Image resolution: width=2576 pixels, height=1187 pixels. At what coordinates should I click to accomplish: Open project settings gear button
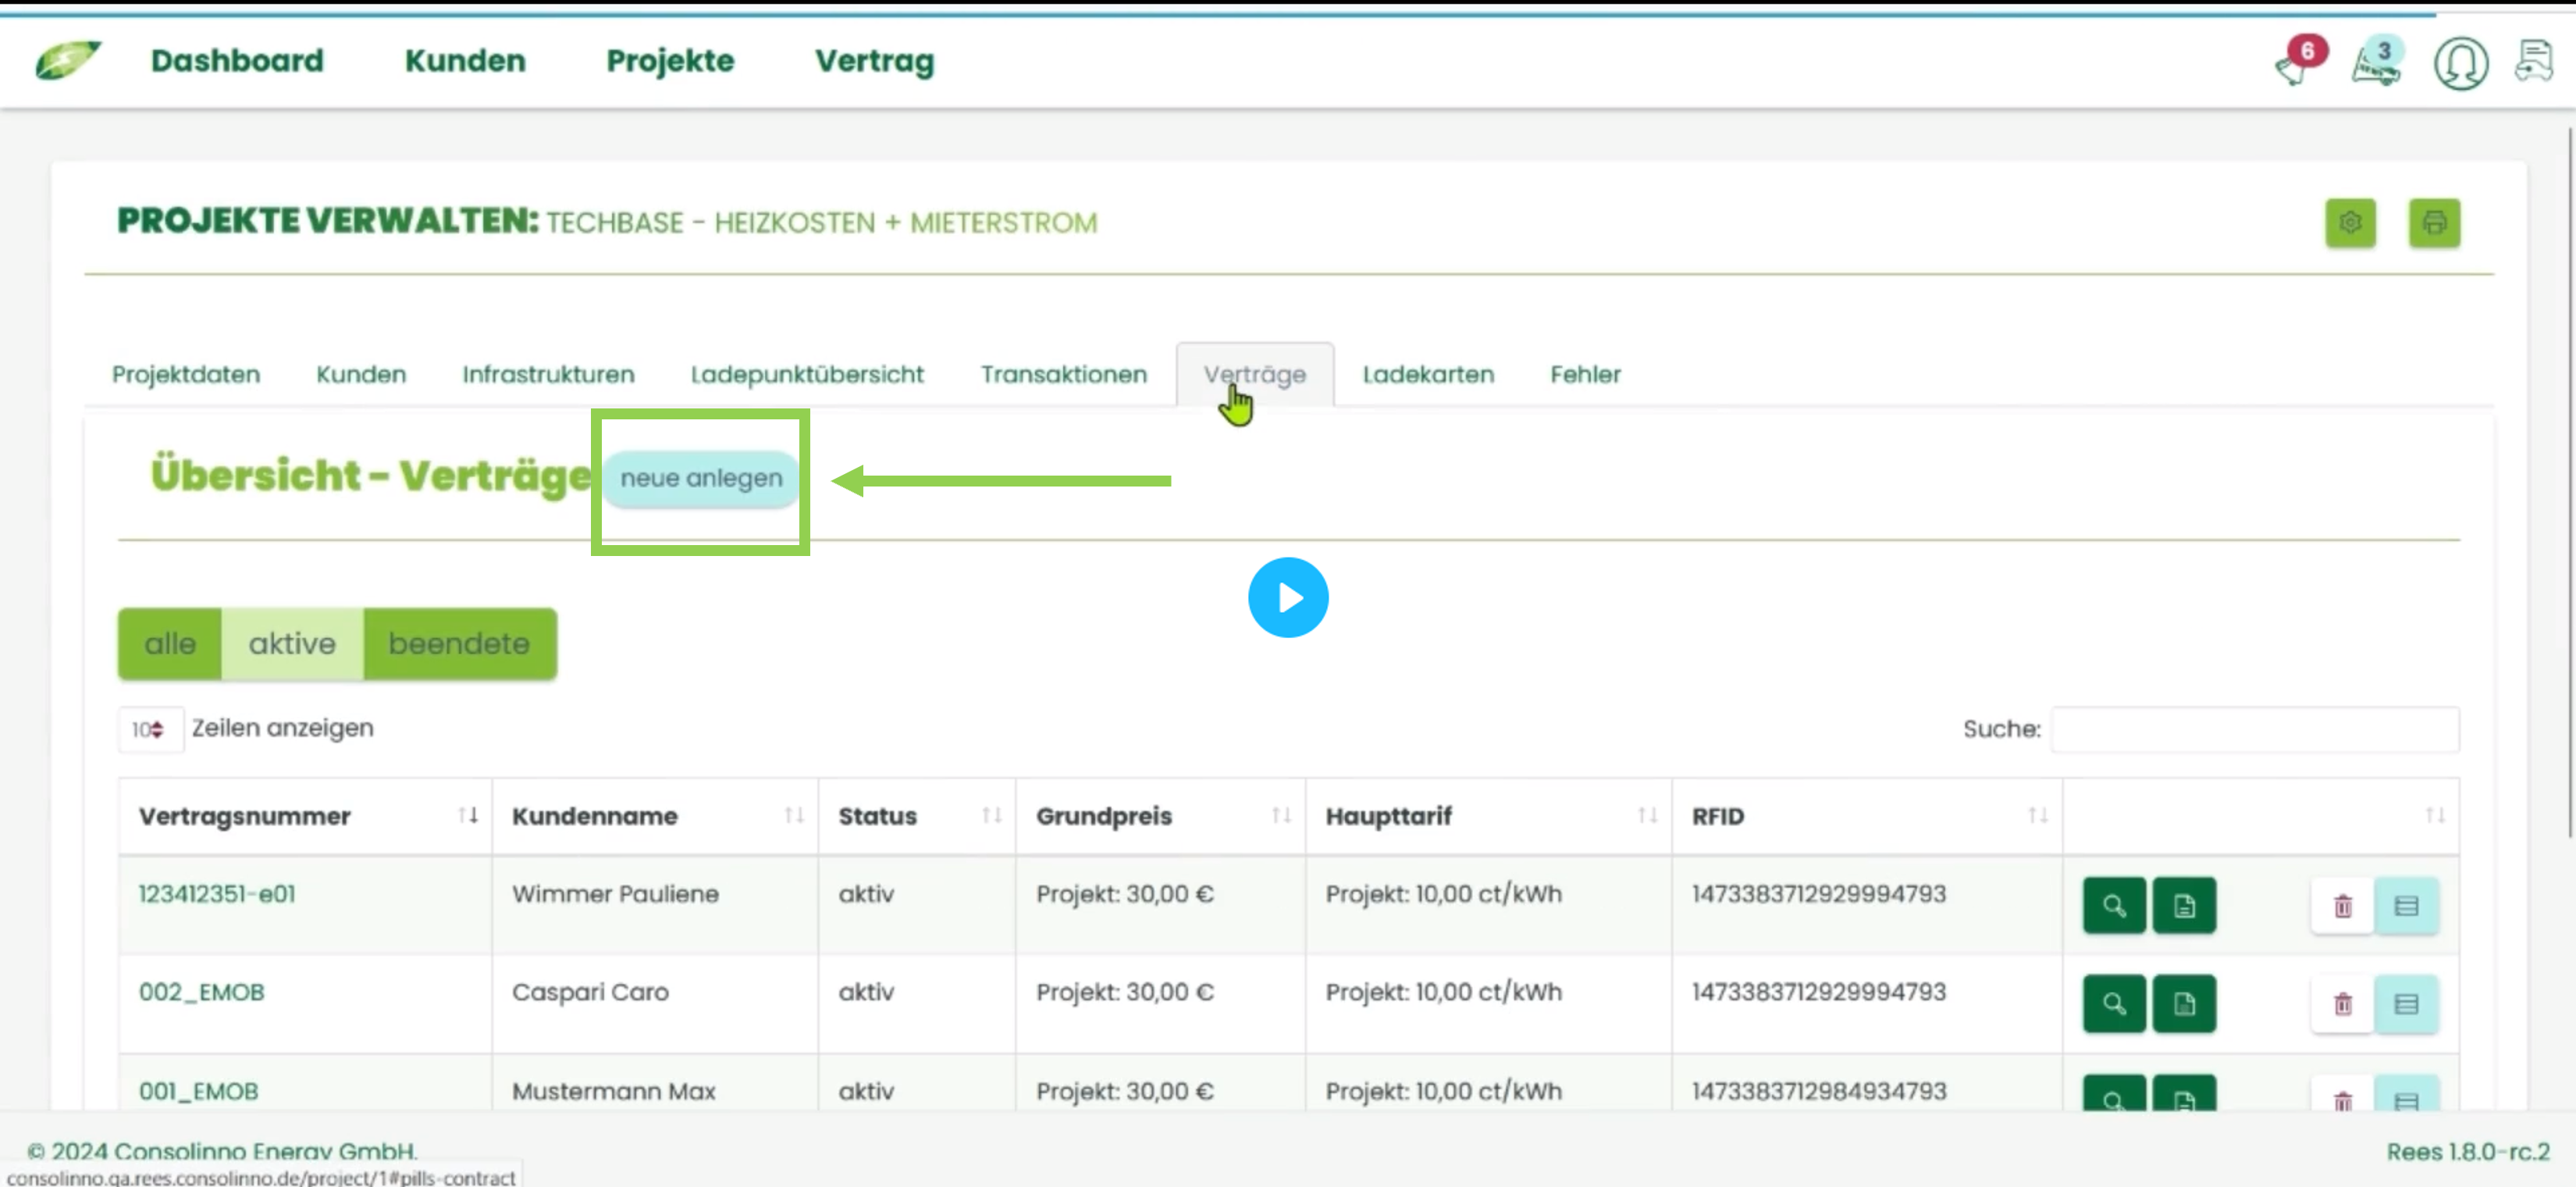point(2350,222)
